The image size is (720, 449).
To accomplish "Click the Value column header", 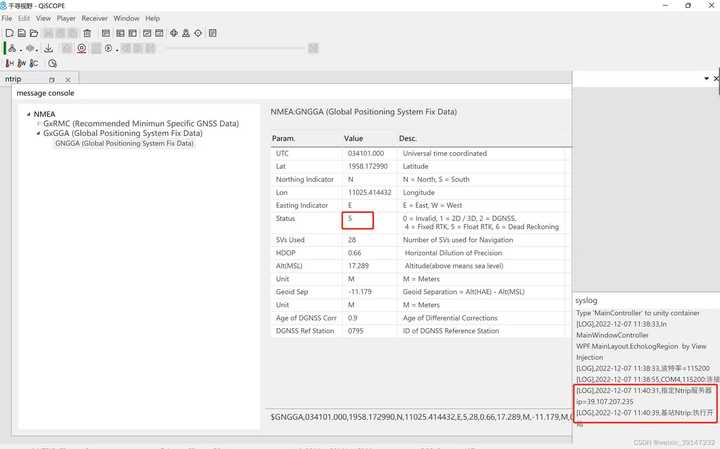I will pyautogui.click(x=354, y=138).
